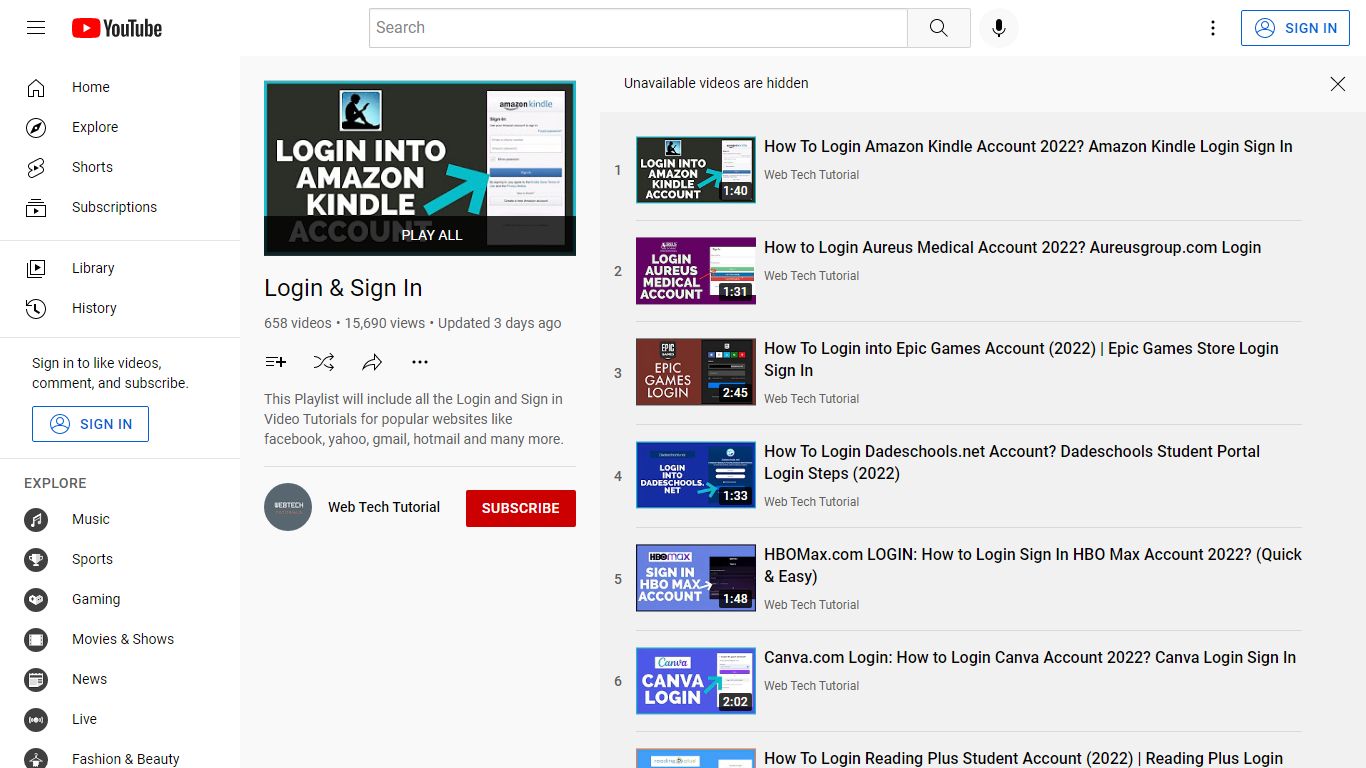Open Epic Games login video thumbnail
1366x768 pixels.
pos(696,372)
